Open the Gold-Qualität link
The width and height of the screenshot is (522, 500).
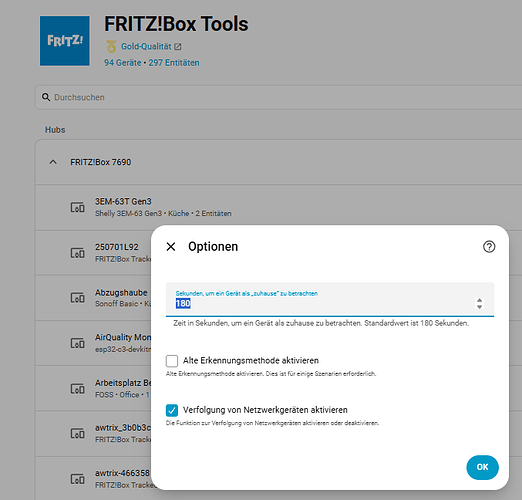coord(146,46)
